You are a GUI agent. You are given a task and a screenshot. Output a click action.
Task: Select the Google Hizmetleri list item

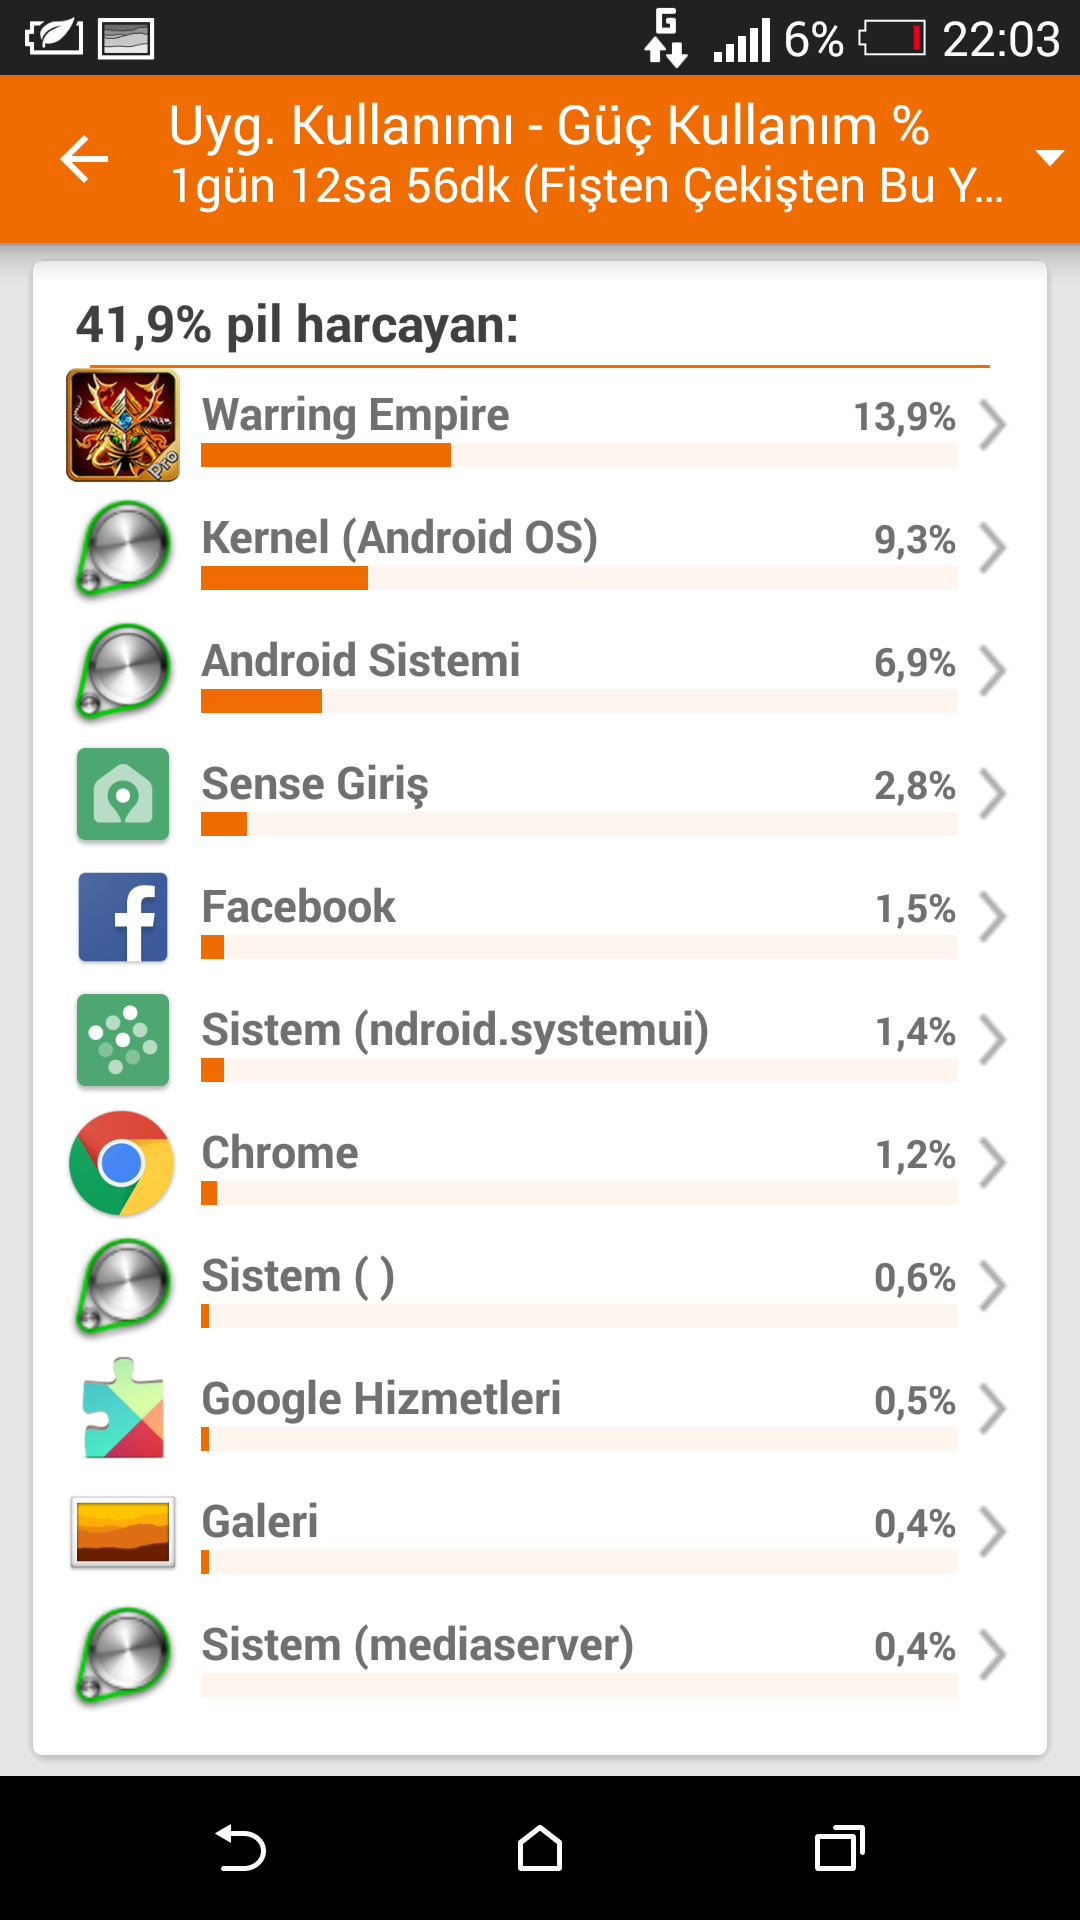click(540, 1409)
